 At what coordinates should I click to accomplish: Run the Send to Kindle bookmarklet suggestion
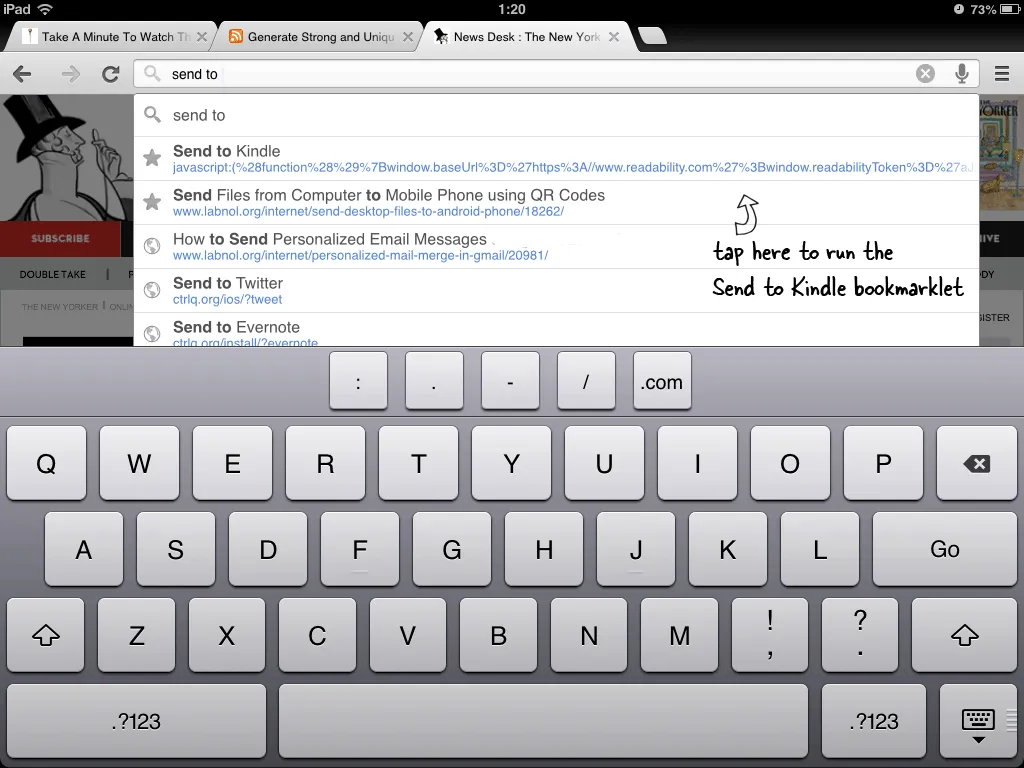pyautogui.click(x=400, y=157)
